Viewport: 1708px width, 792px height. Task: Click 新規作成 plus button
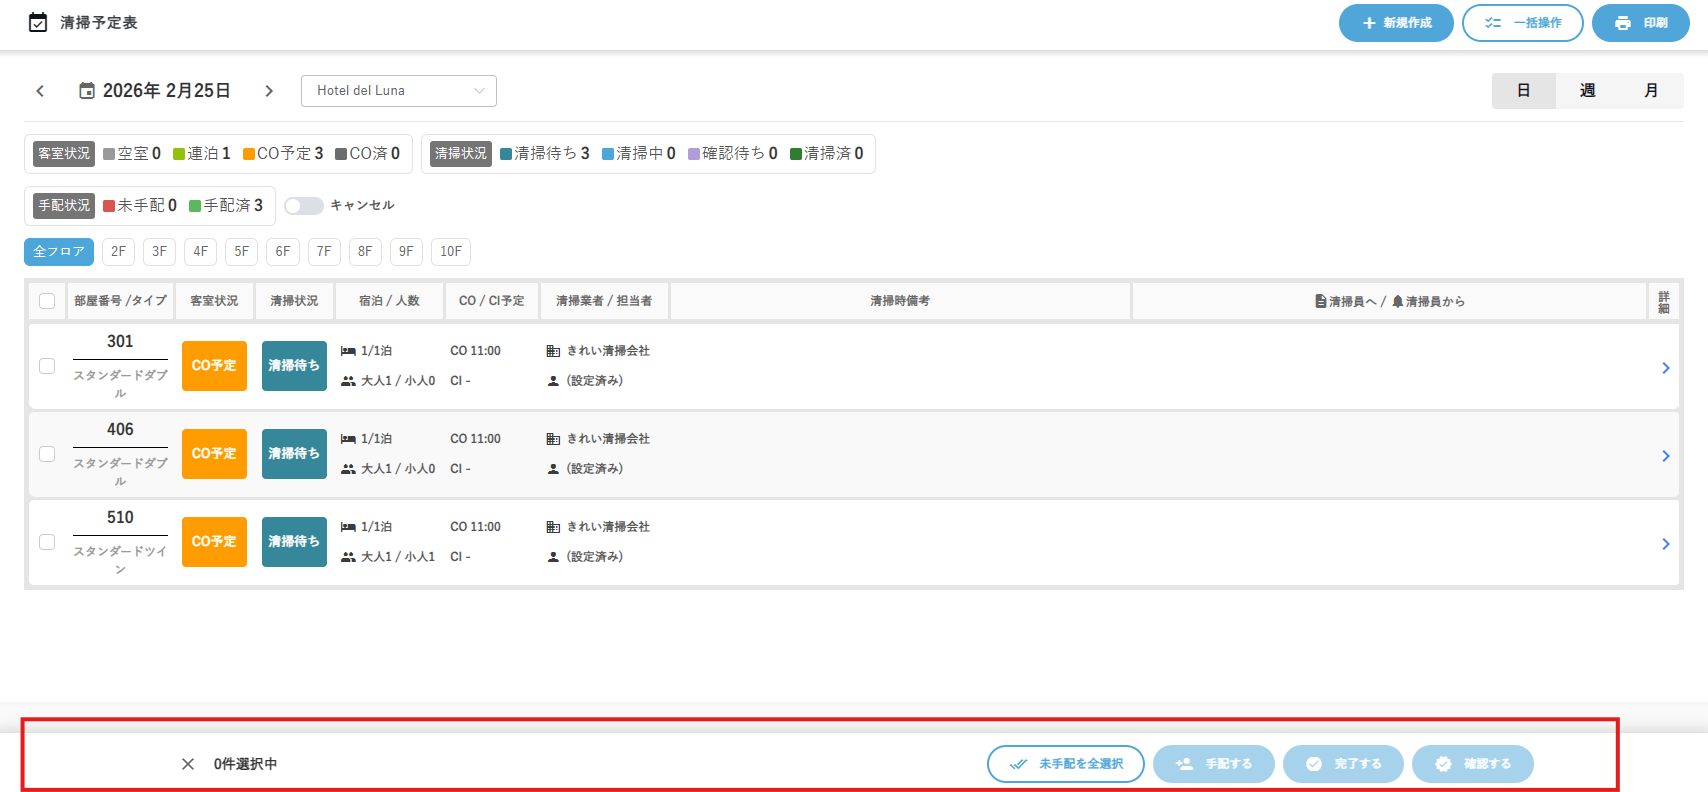pyautogui.click(x=1396, y=23)
